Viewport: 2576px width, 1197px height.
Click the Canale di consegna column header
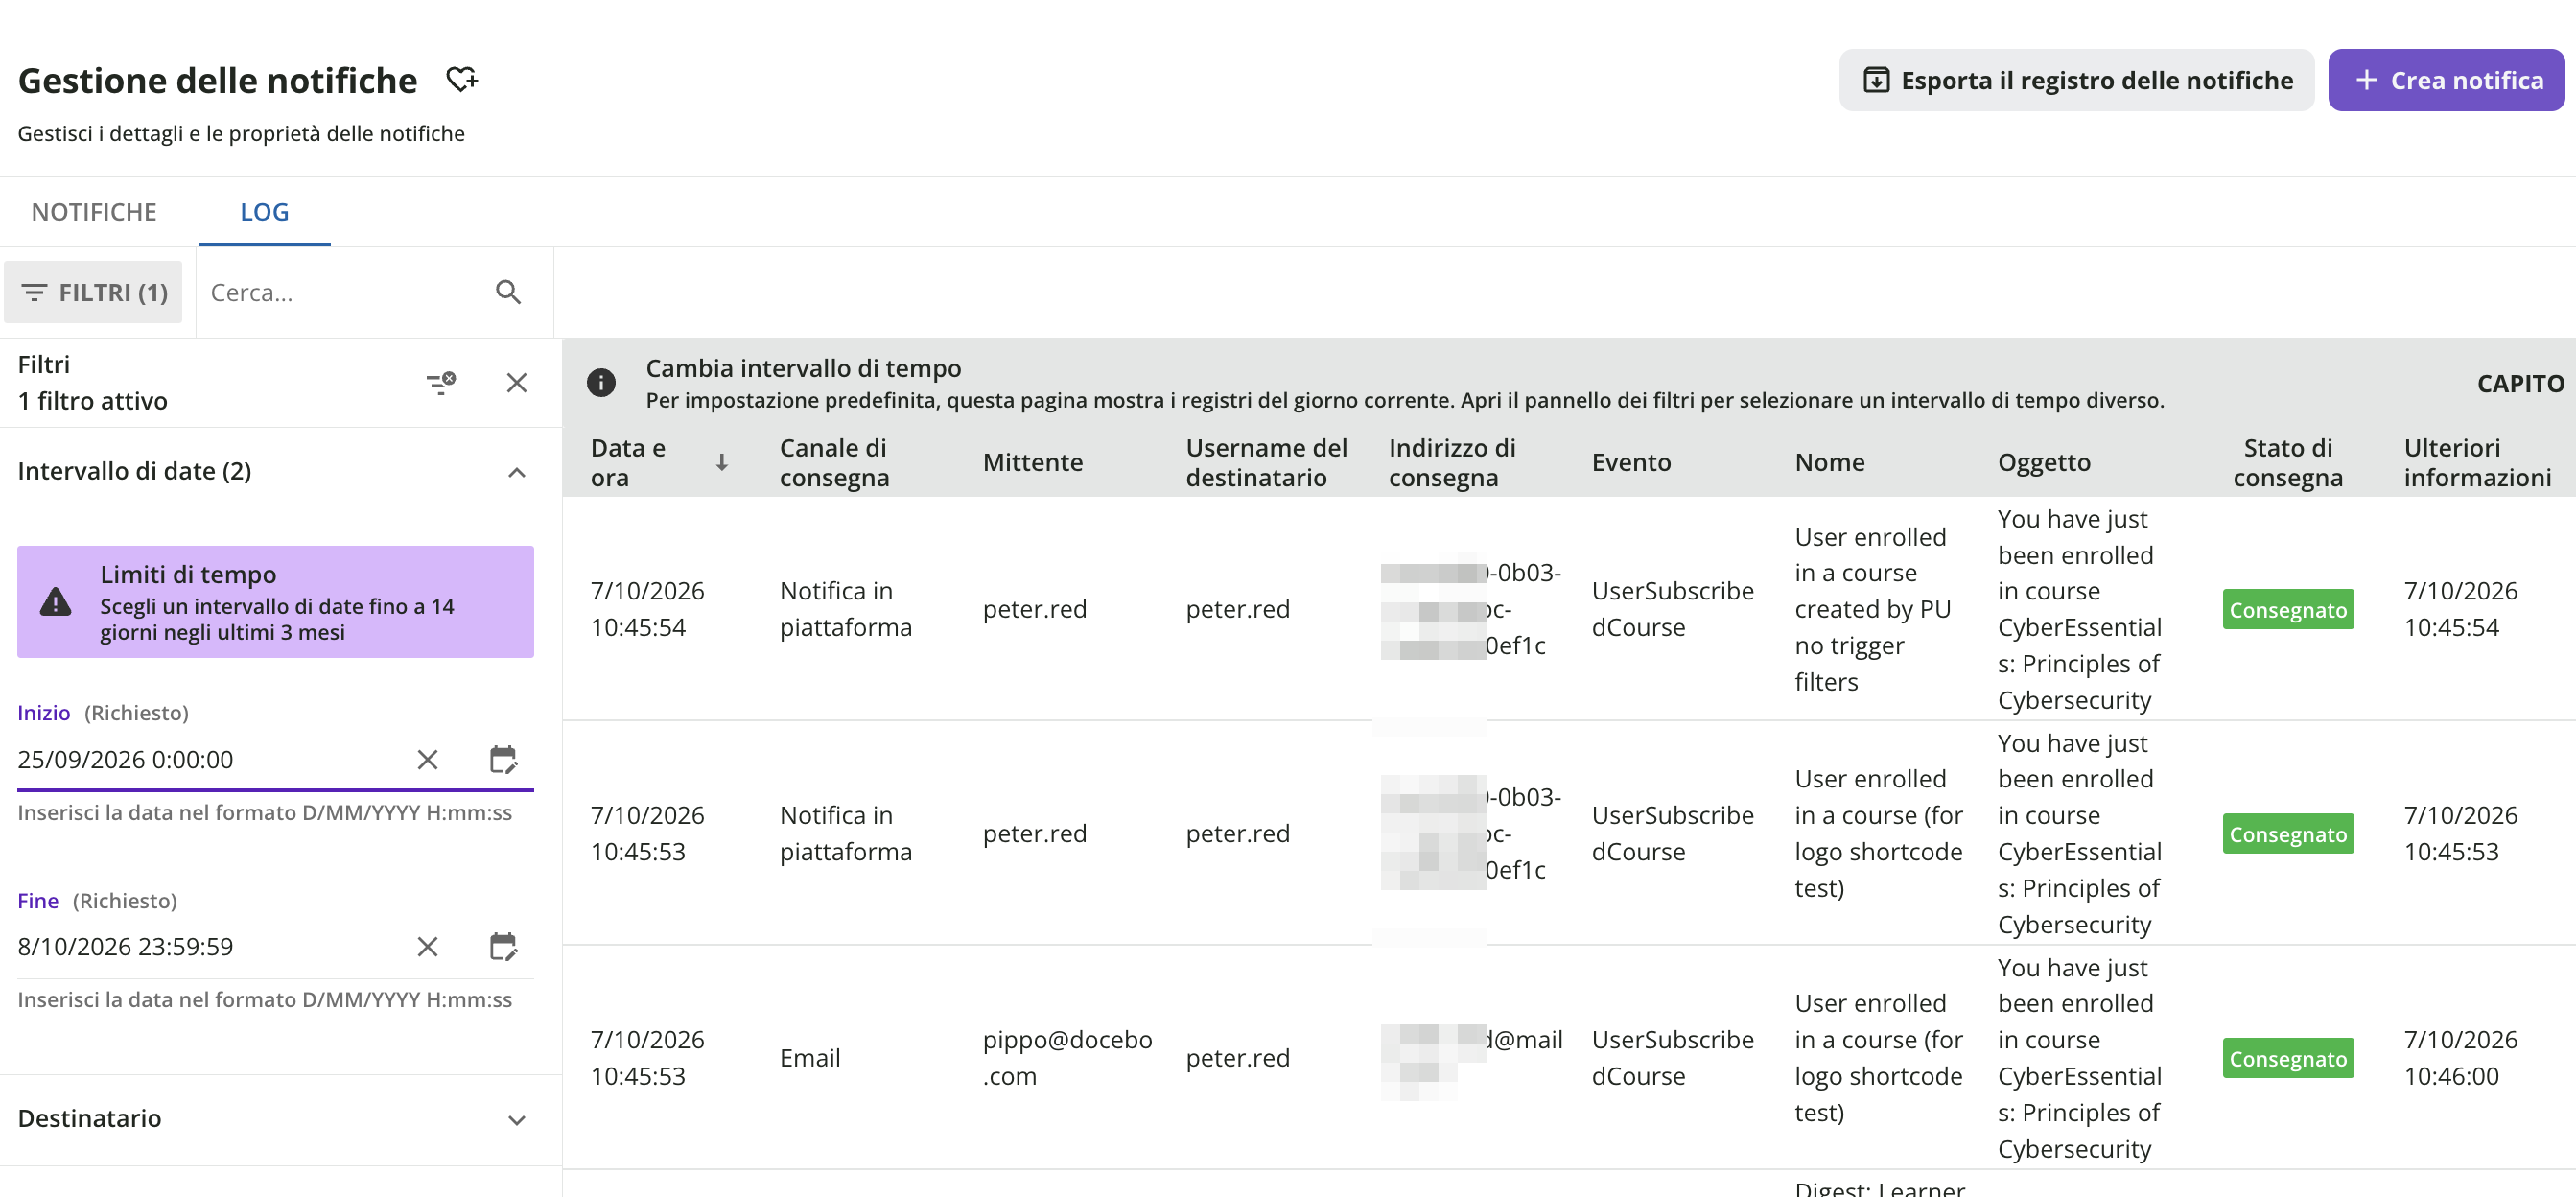coord(834,462)
